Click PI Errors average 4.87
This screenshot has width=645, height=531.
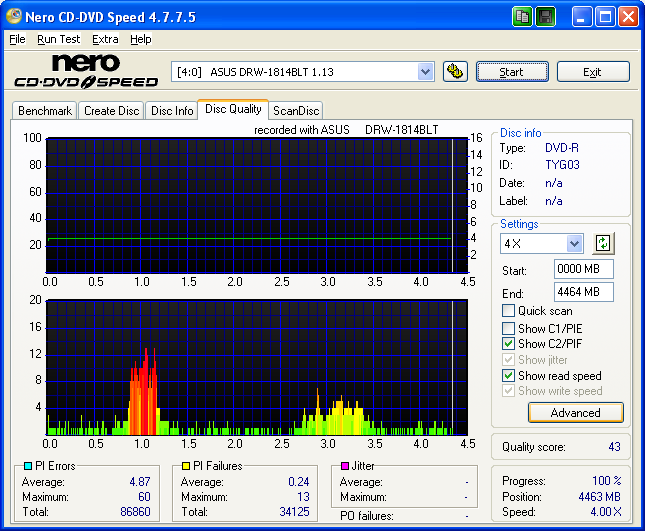pyautogui.click(x=140, y=482)
